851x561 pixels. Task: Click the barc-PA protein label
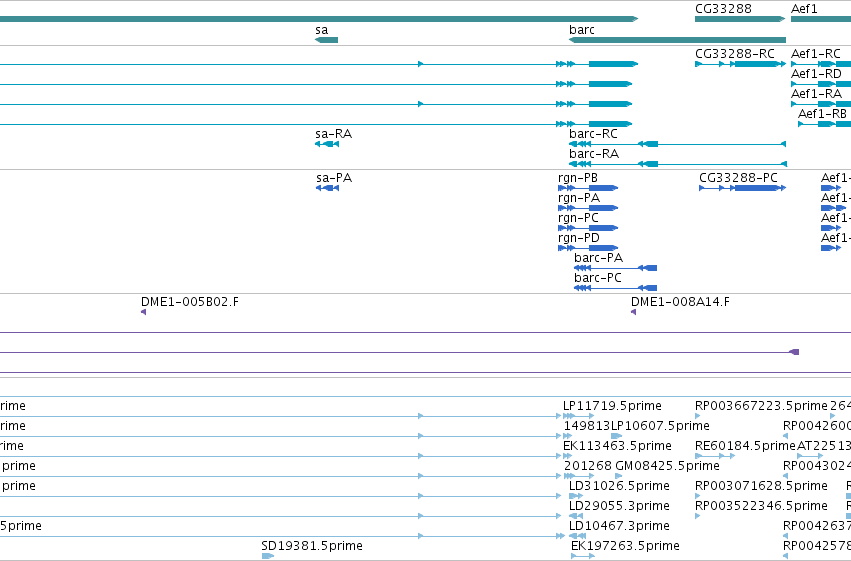click(598, 258)
